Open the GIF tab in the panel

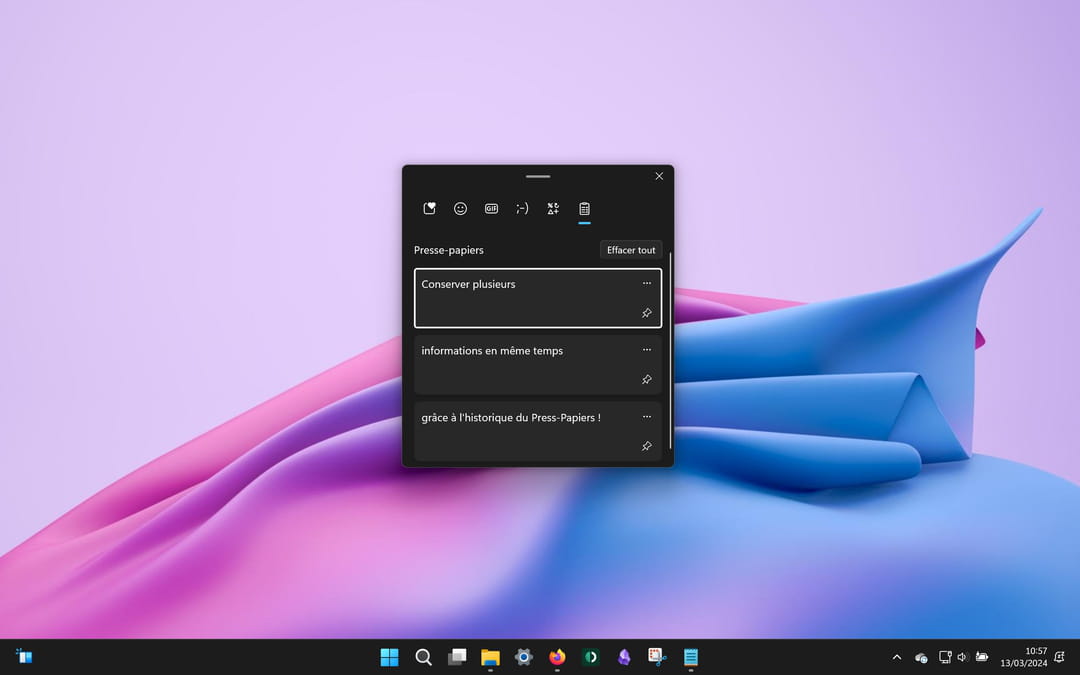[x=491, y=209]
